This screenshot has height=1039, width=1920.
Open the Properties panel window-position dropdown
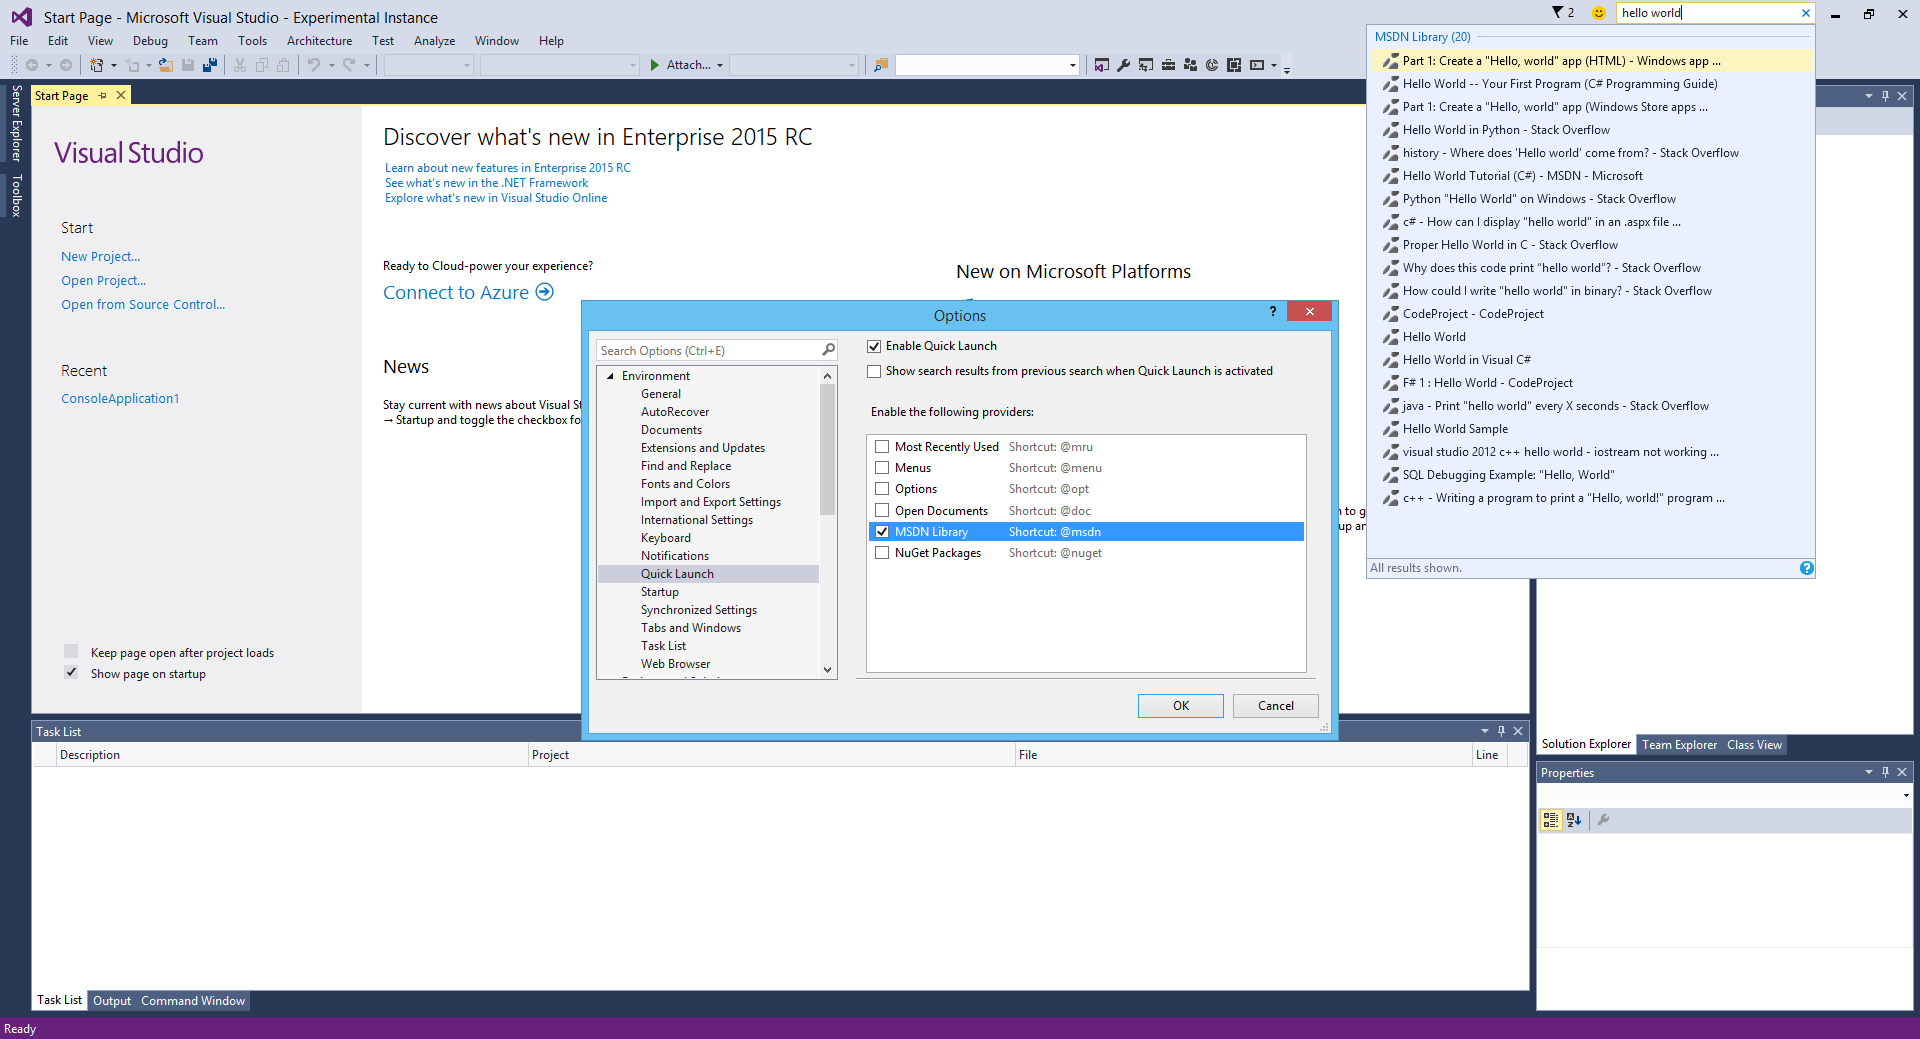1868,772
